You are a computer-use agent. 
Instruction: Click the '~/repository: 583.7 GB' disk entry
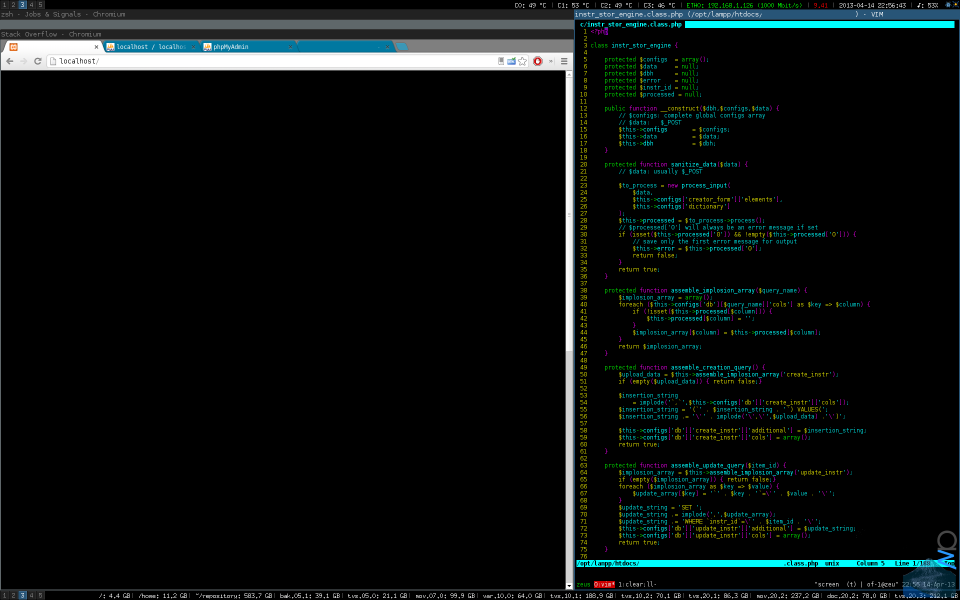pos(234,595)
